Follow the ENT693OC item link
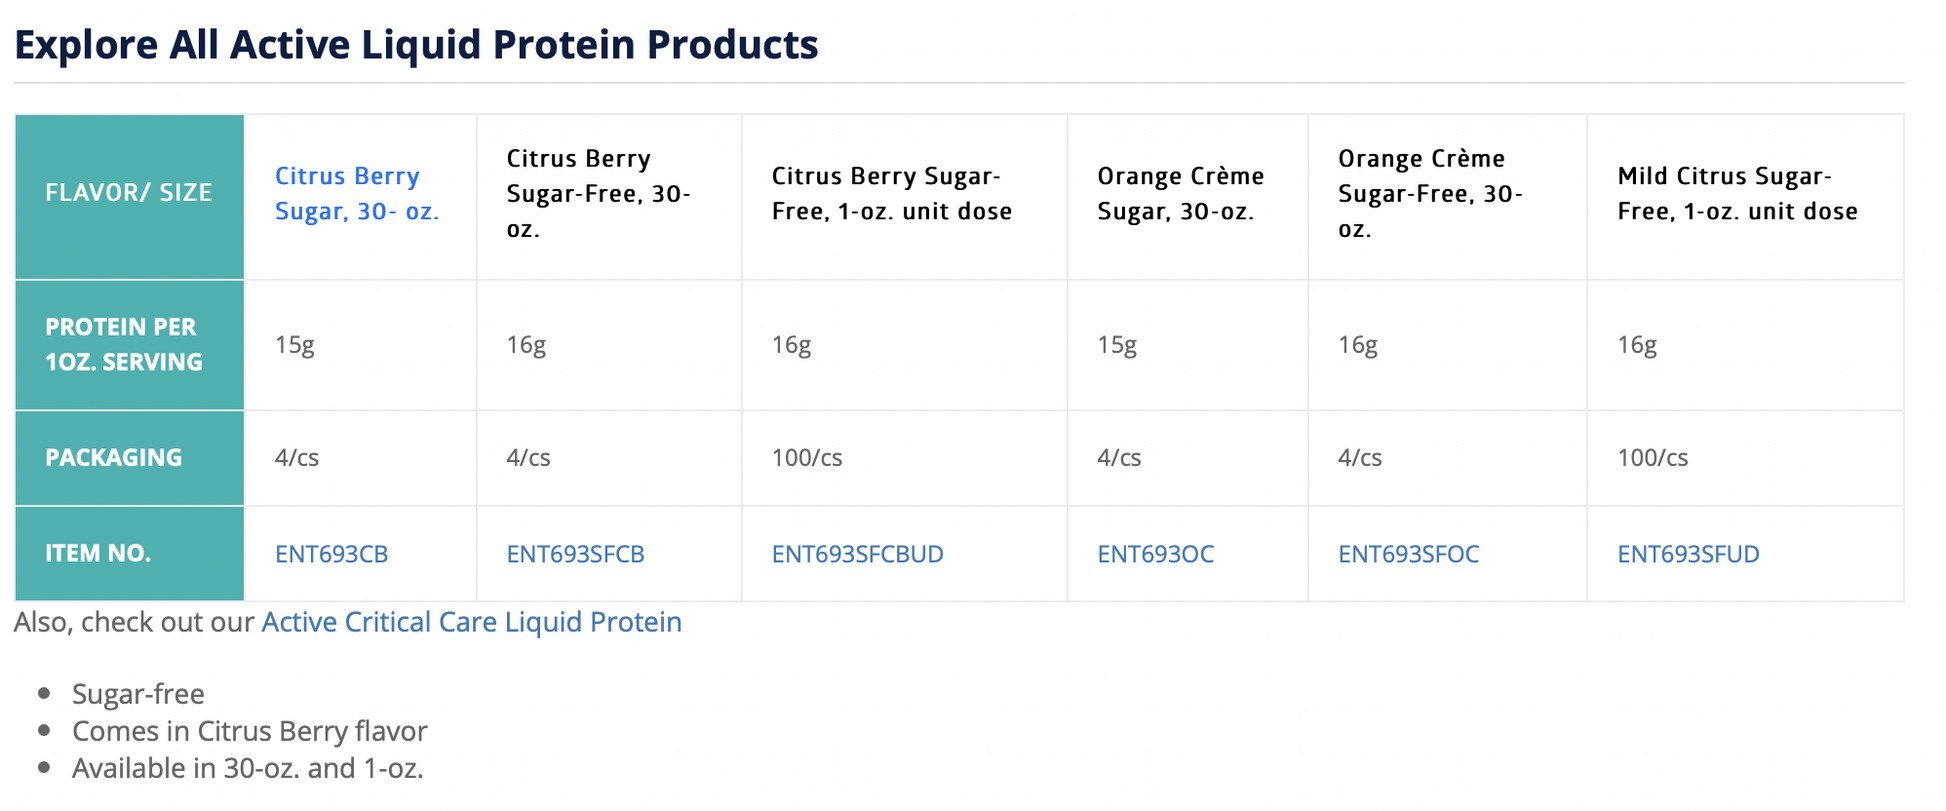 pyautogui.click(x=1155, y=554)
